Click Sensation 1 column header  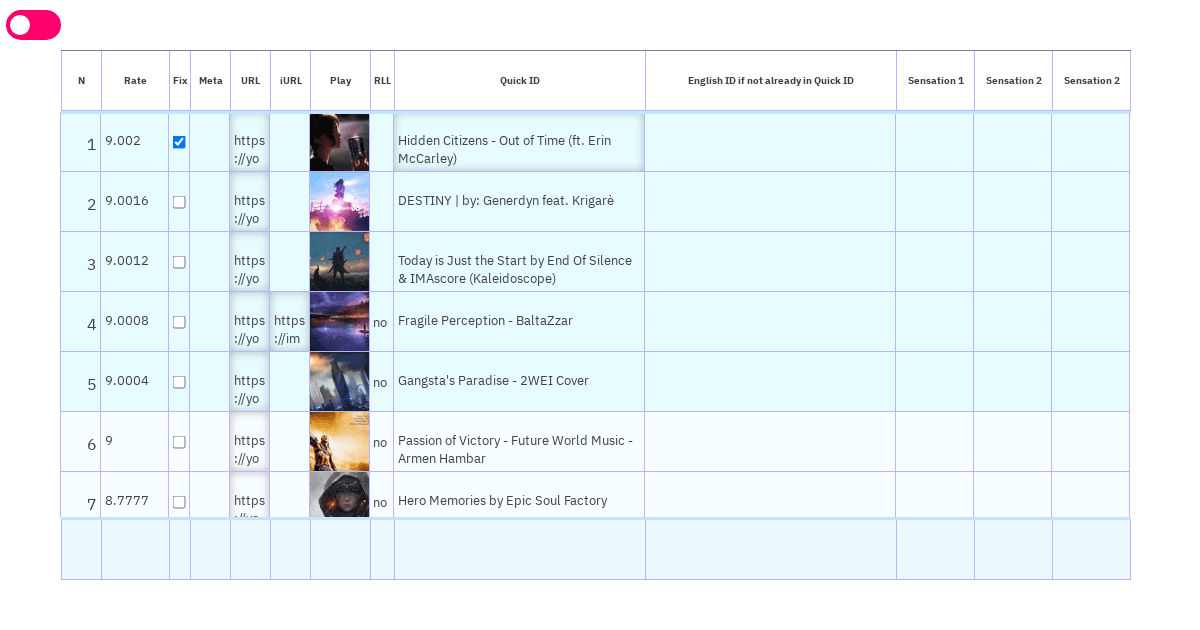[x=935, y=81]
